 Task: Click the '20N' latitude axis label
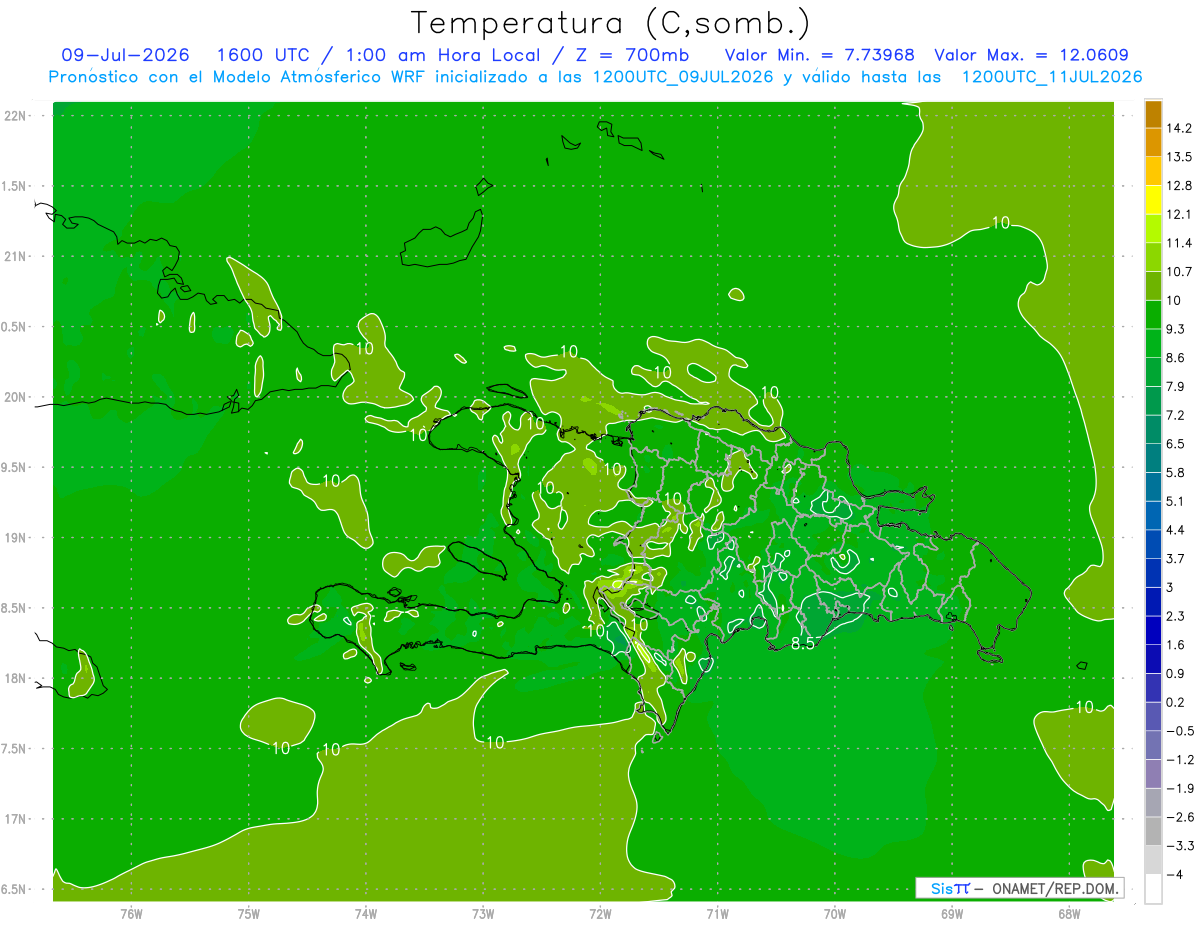click(x=15, y=397)
